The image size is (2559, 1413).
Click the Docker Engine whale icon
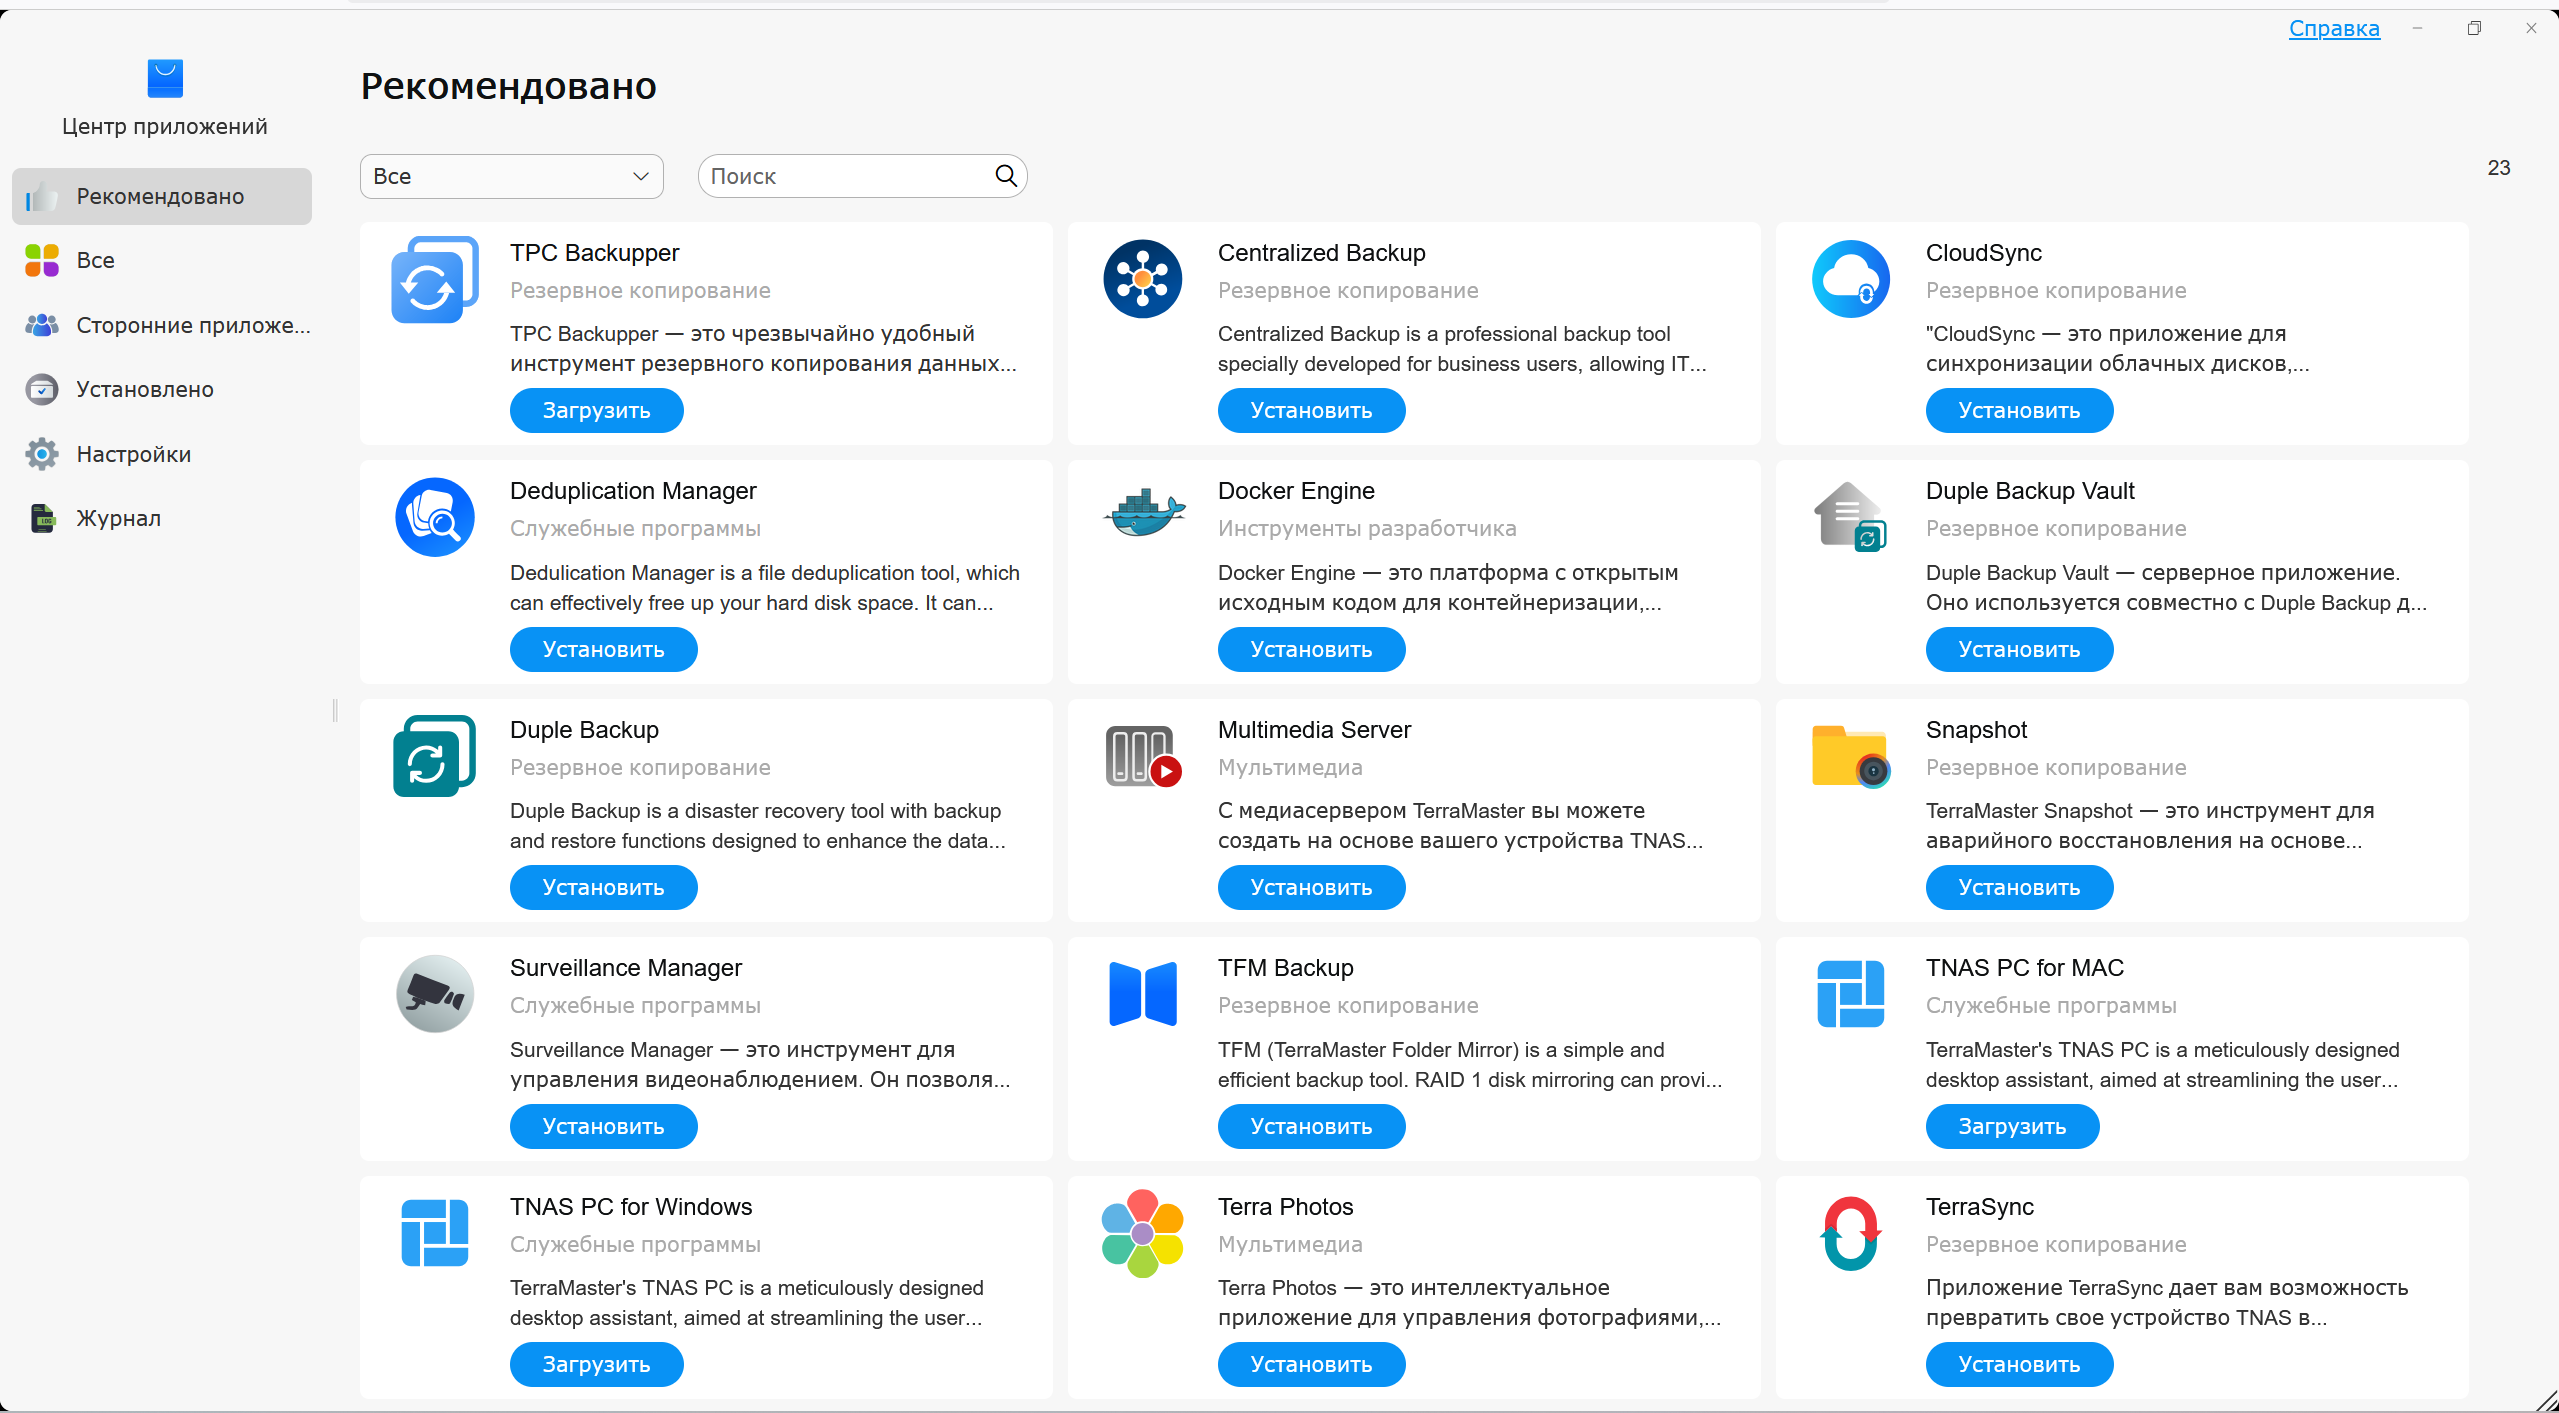(1143, 514)
